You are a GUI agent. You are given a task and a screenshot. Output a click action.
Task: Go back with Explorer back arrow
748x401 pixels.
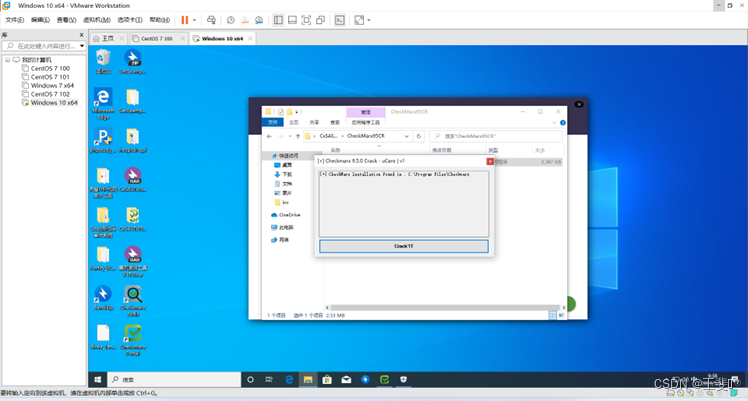pyautogui.click(x=270, y=136)
